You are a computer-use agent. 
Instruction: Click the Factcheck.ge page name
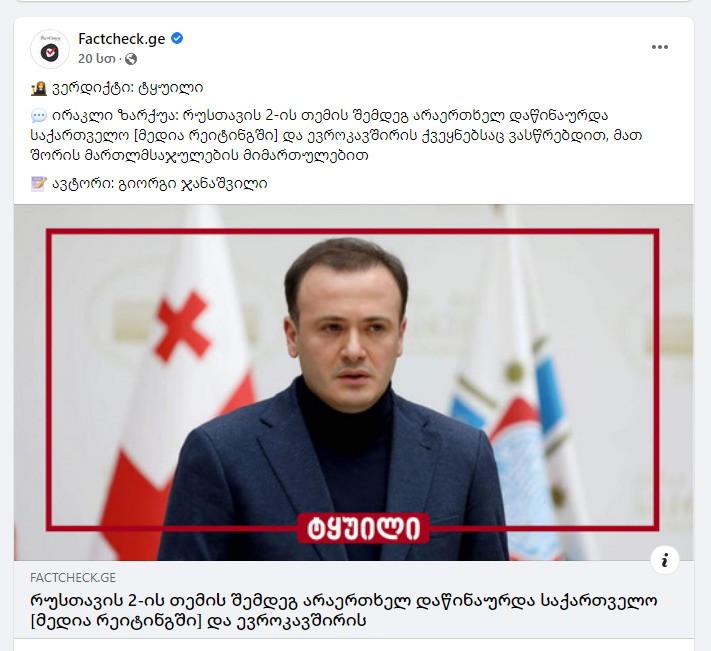point(122,39)
